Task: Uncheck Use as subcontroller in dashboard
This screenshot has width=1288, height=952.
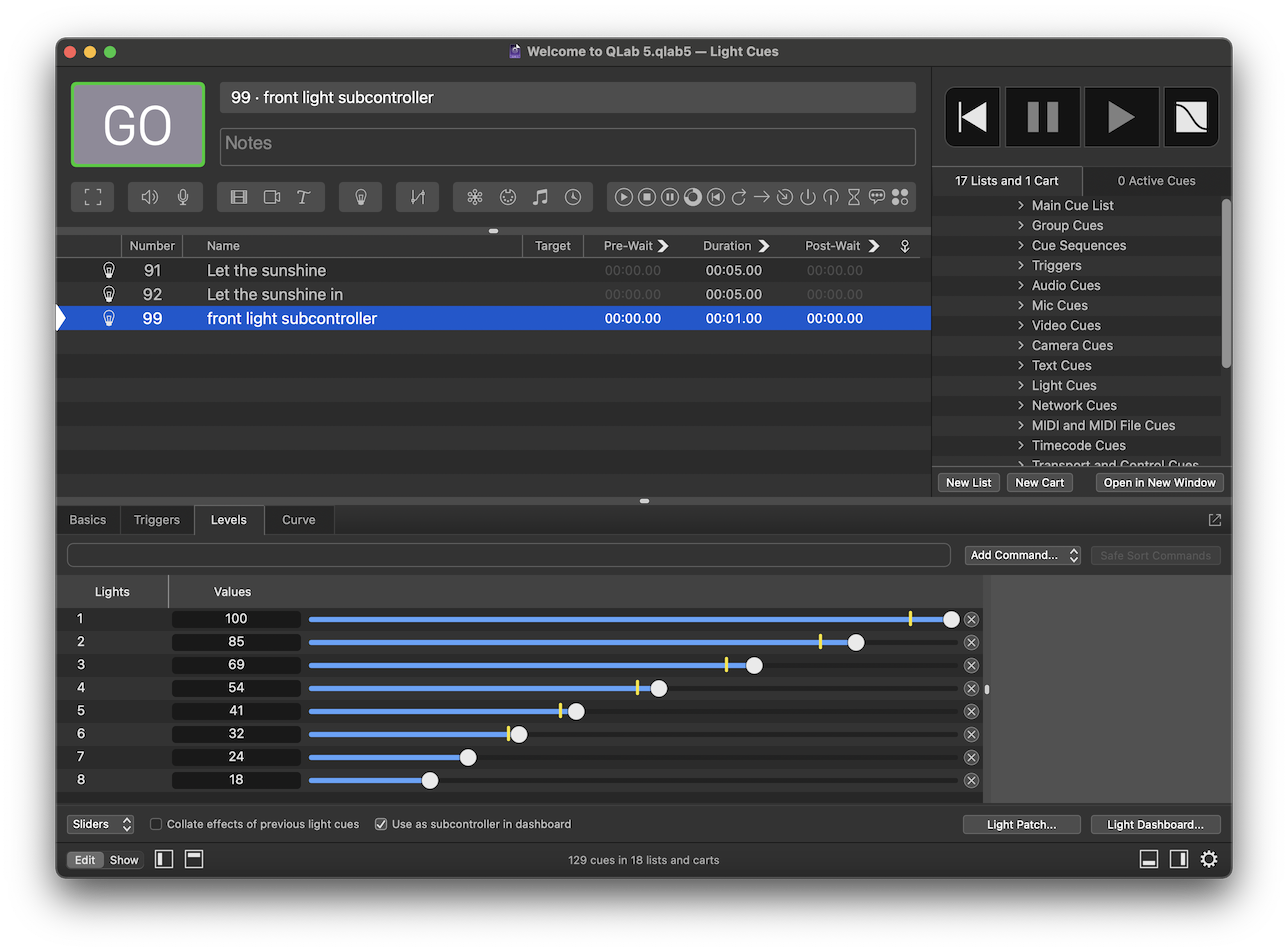Action: click(x=381, y=824)
